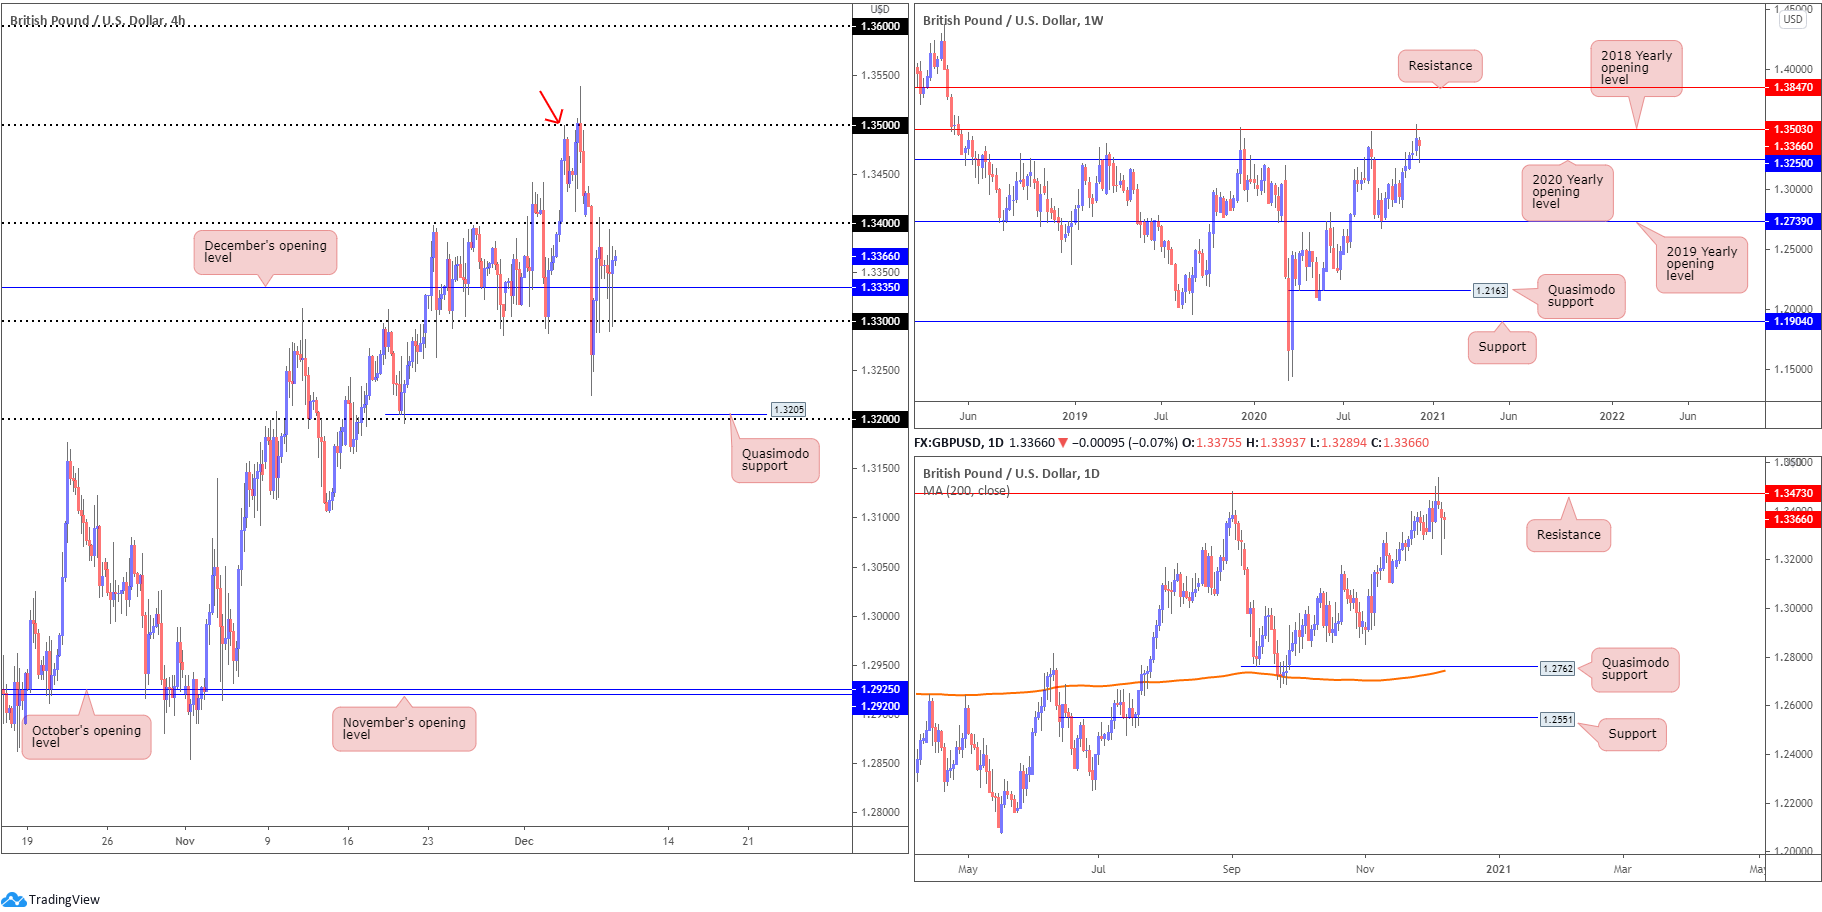1822x912 pixels.
Task: Click the 2019 marker on weekly time axis
Action: pos(1075,416)
